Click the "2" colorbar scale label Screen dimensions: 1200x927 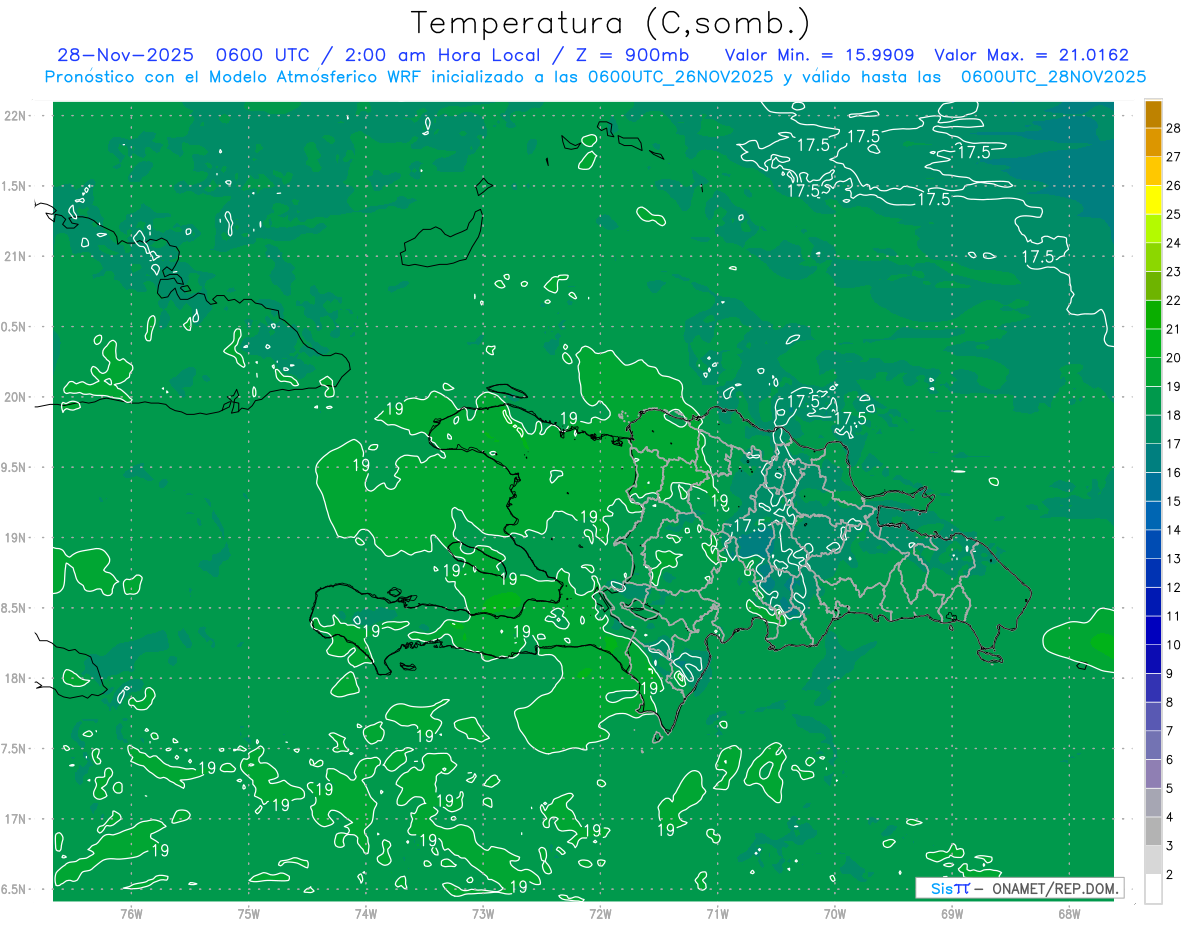1170,875
